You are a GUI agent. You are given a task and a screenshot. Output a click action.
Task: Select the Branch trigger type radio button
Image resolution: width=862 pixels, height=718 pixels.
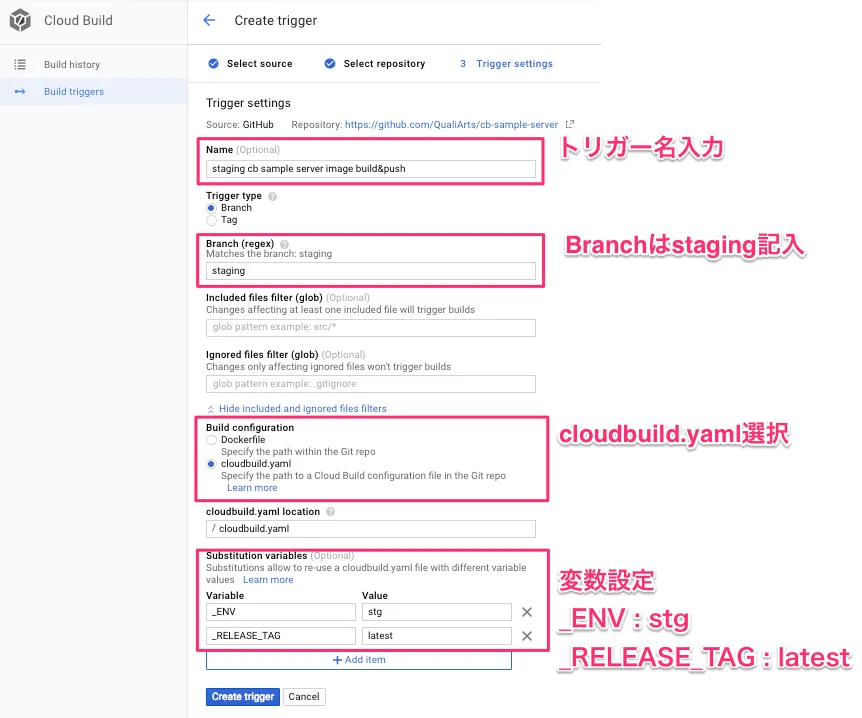tap(211, 208)
